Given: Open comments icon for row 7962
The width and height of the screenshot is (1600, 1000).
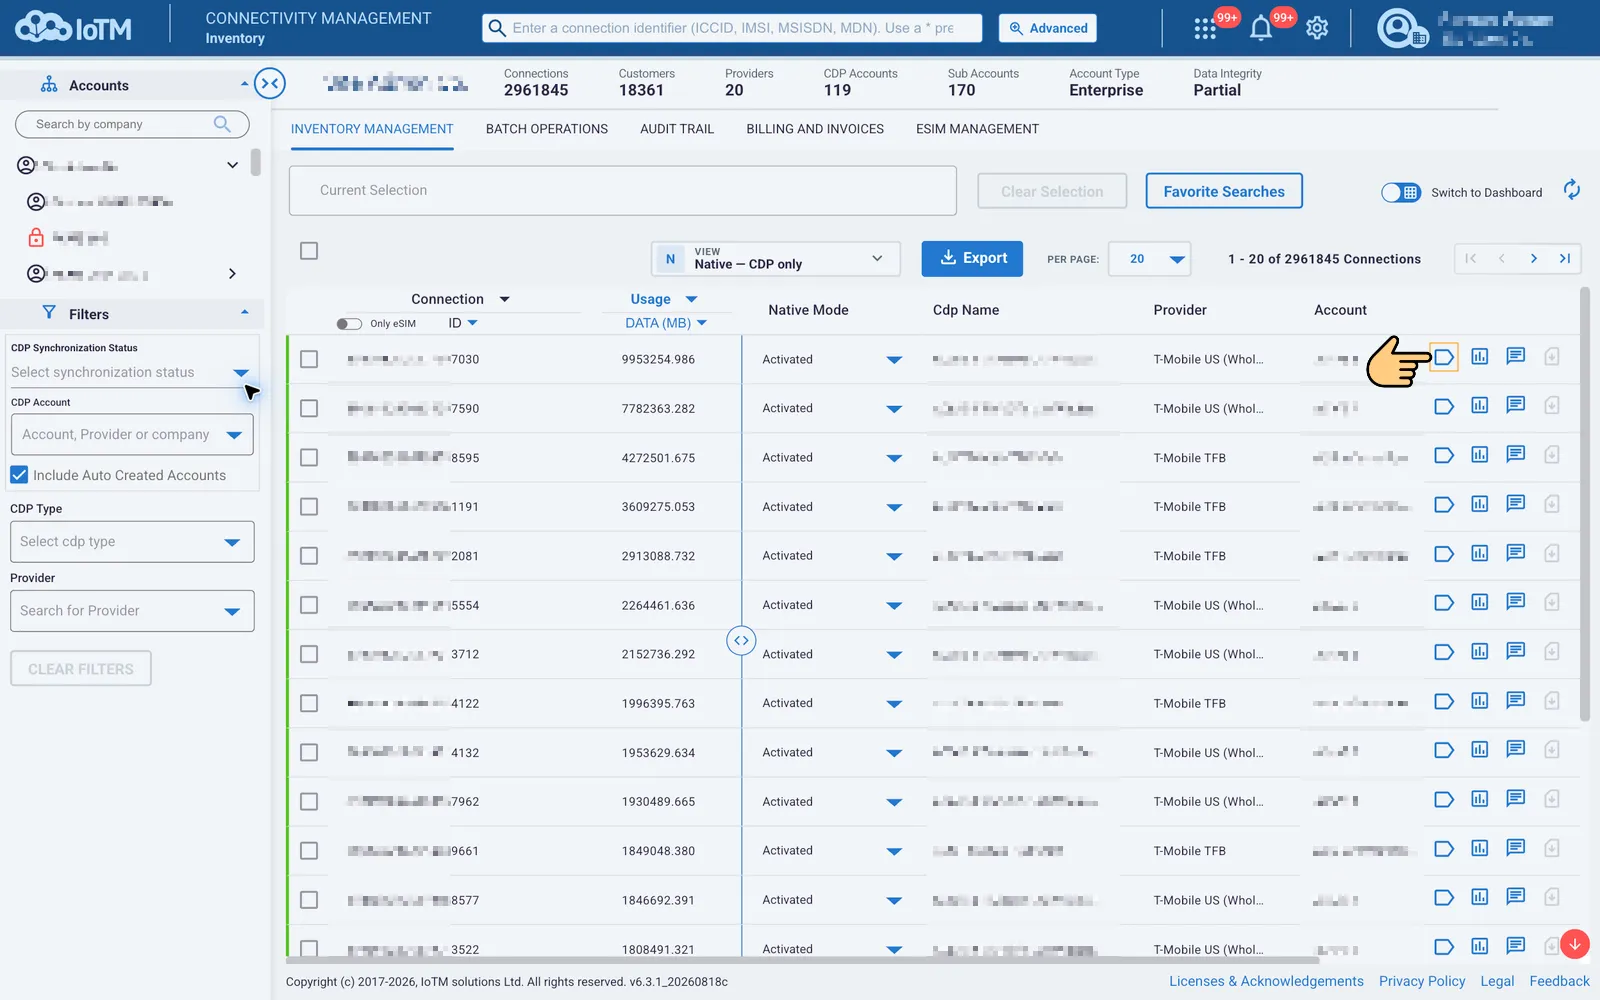Looking at the screenshot, I should coord(1516,798).
